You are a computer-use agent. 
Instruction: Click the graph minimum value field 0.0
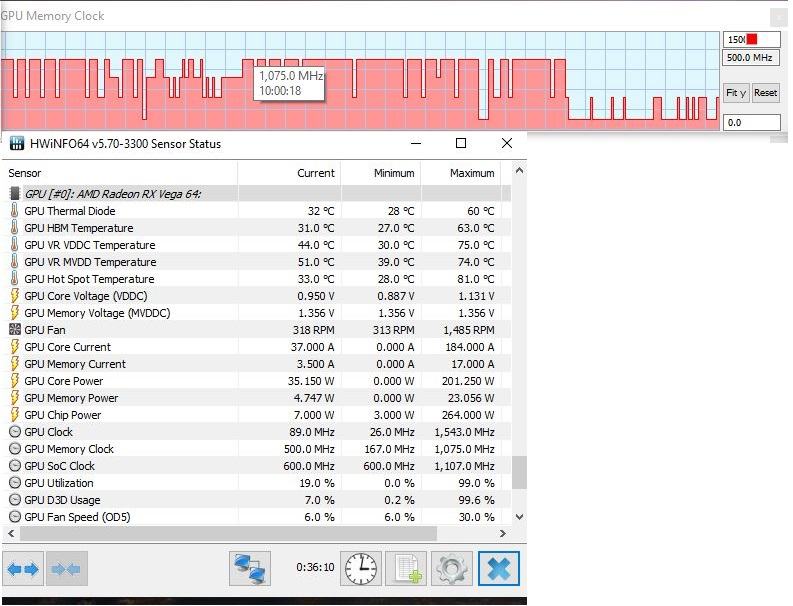tap(752, 122)
